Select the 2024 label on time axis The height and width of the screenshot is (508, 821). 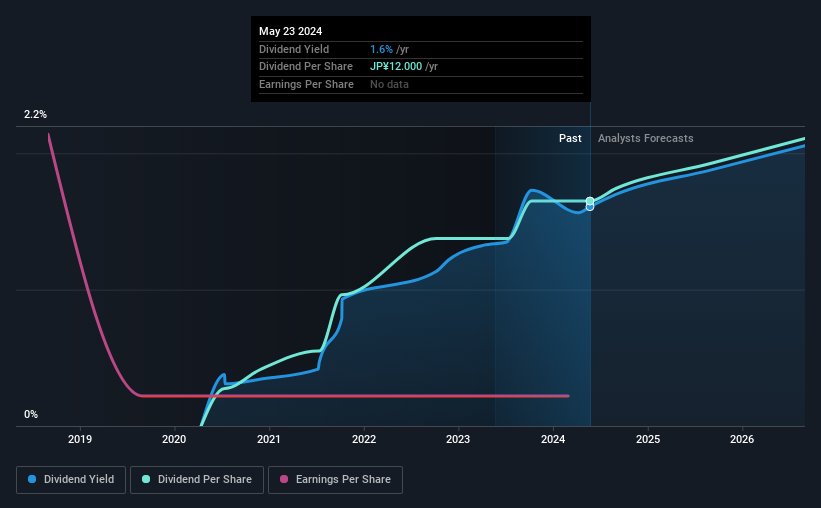point(553,439)
